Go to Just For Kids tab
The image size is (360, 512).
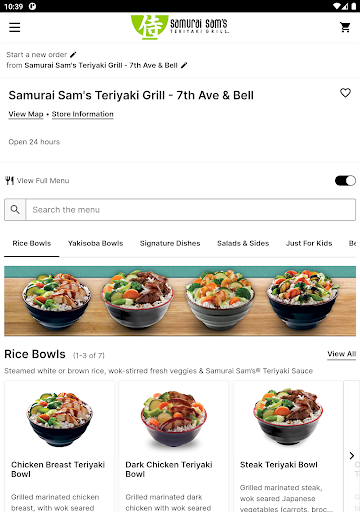coord(309,243)
